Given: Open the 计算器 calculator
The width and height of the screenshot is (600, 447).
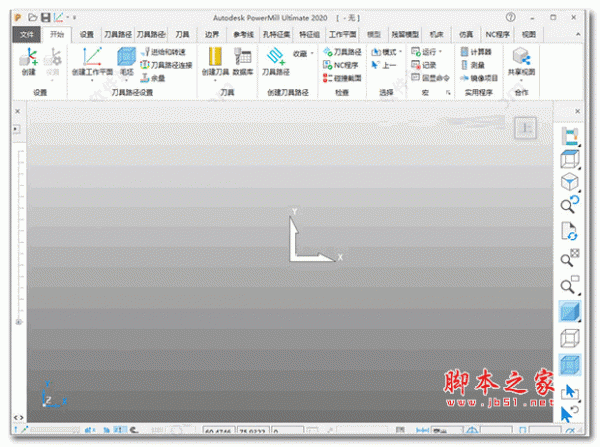Looking at the screenshot, I should pyautogui.click(x=476, y=52).
